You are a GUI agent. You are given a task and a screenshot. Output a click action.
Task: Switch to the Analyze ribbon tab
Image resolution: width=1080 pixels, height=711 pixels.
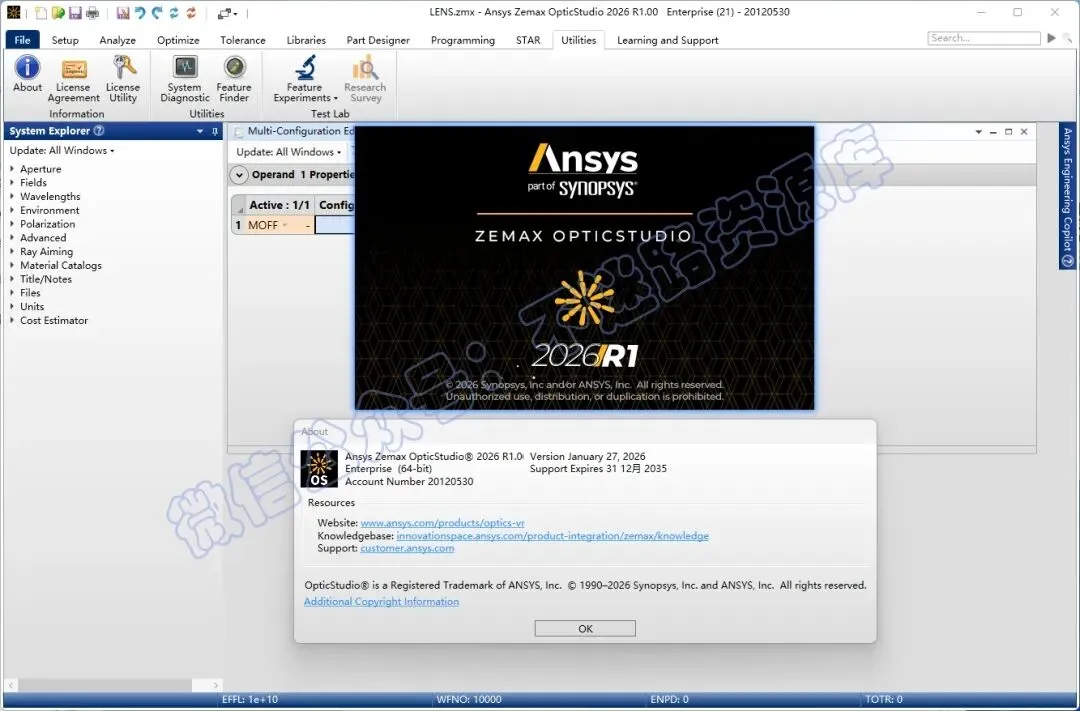pyautogui.click(x=117, y=40)
